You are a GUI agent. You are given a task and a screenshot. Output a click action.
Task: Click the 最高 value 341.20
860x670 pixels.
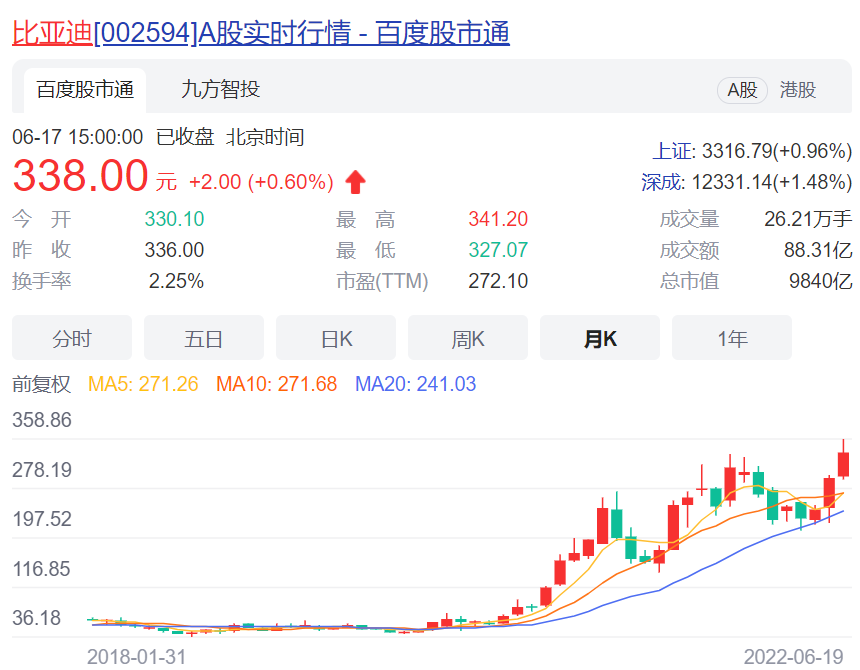pos(498,219)
